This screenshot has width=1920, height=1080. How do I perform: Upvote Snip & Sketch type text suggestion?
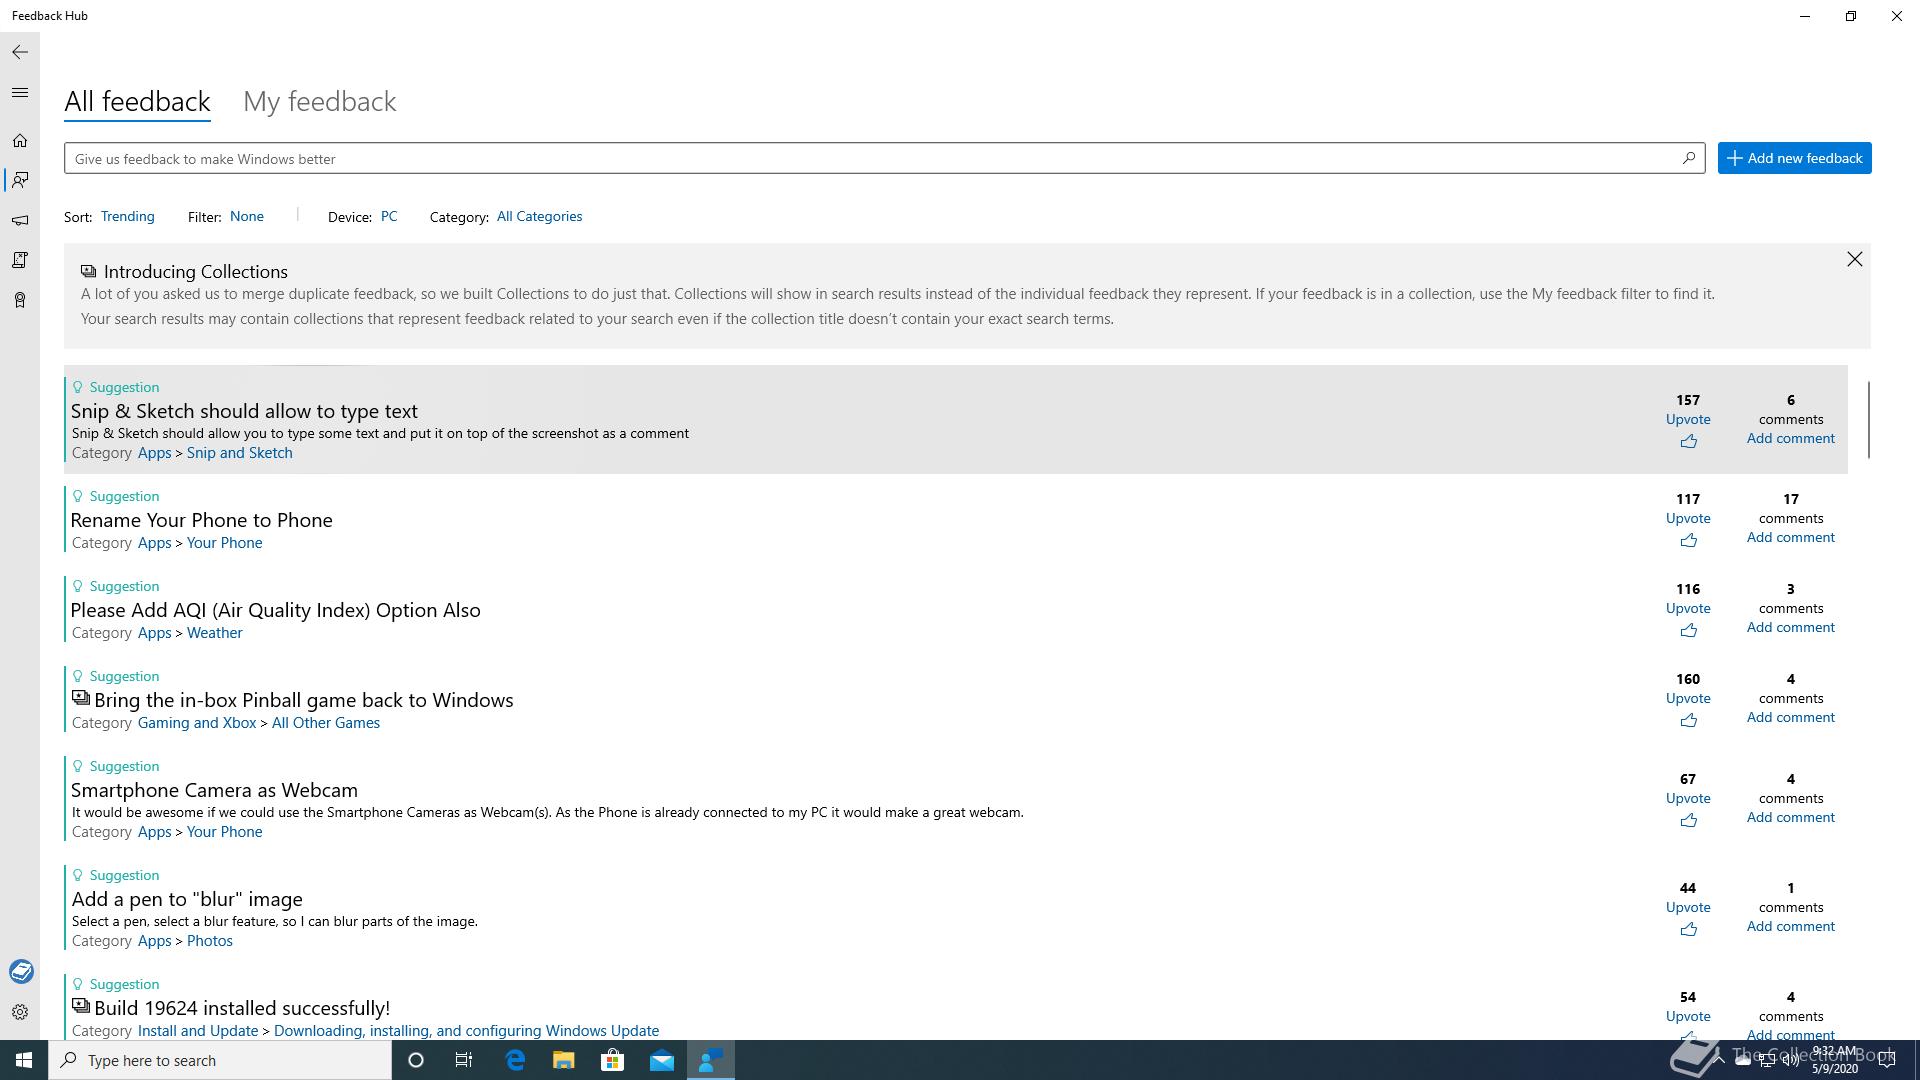pyautogui.click(x=1688, y=419)
